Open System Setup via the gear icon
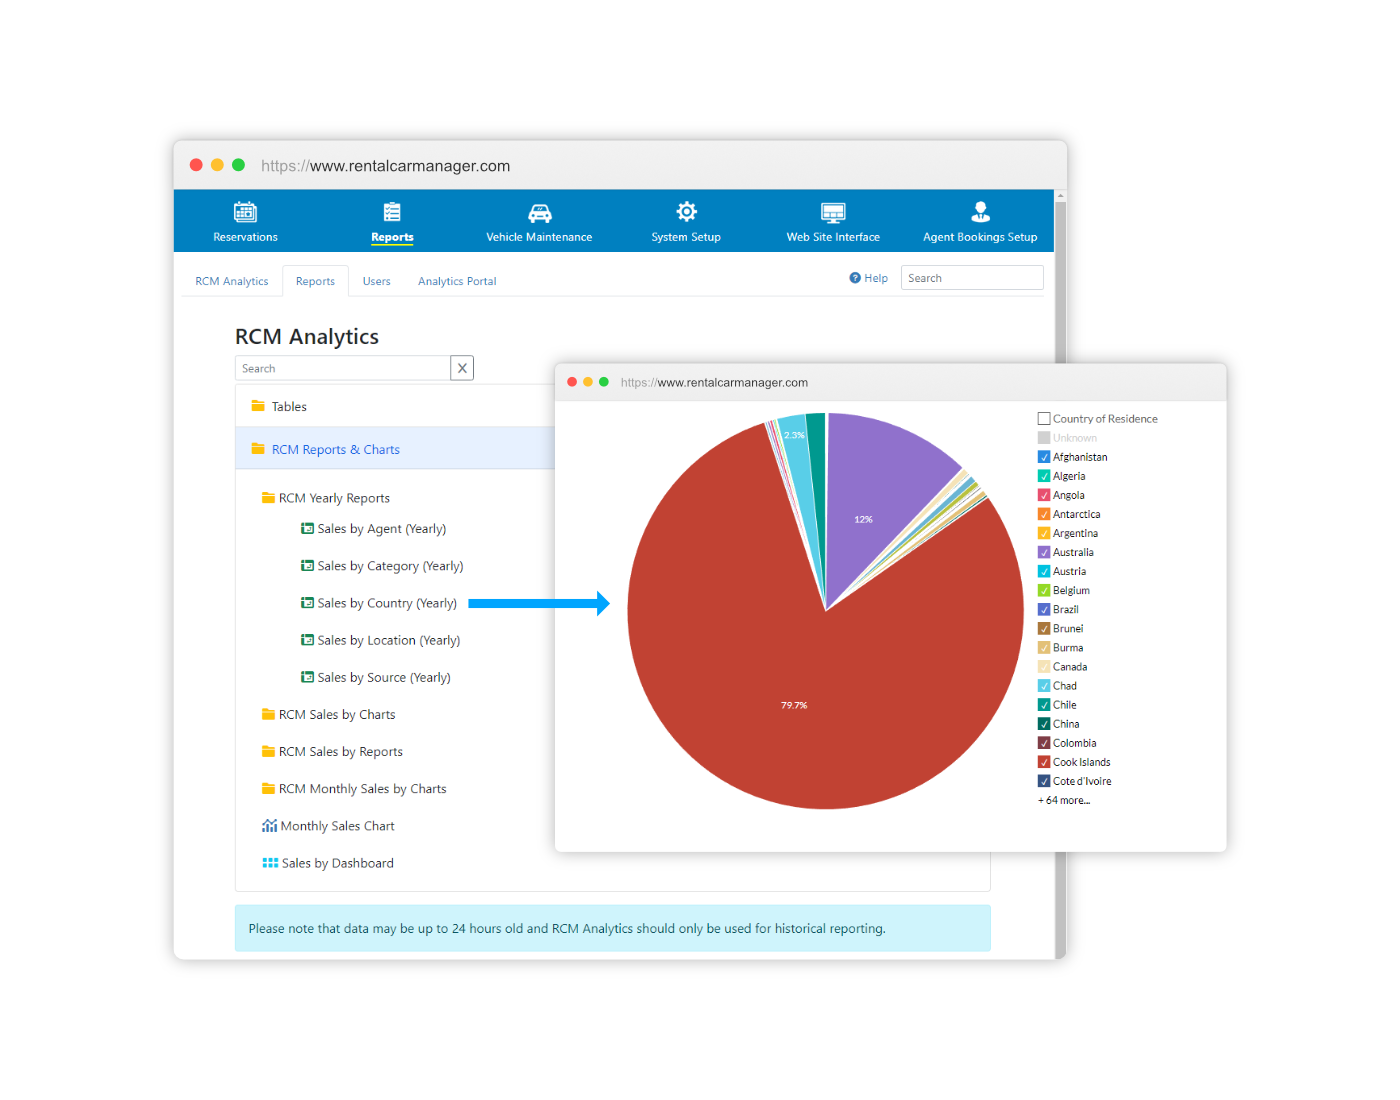This screenshot has height=1100, width=1400. tap(685, 212)
